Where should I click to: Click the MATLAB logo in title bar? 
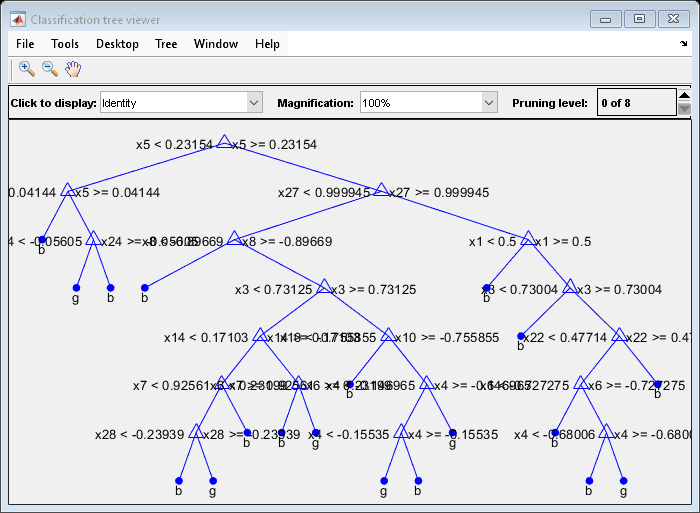(18, 20)
